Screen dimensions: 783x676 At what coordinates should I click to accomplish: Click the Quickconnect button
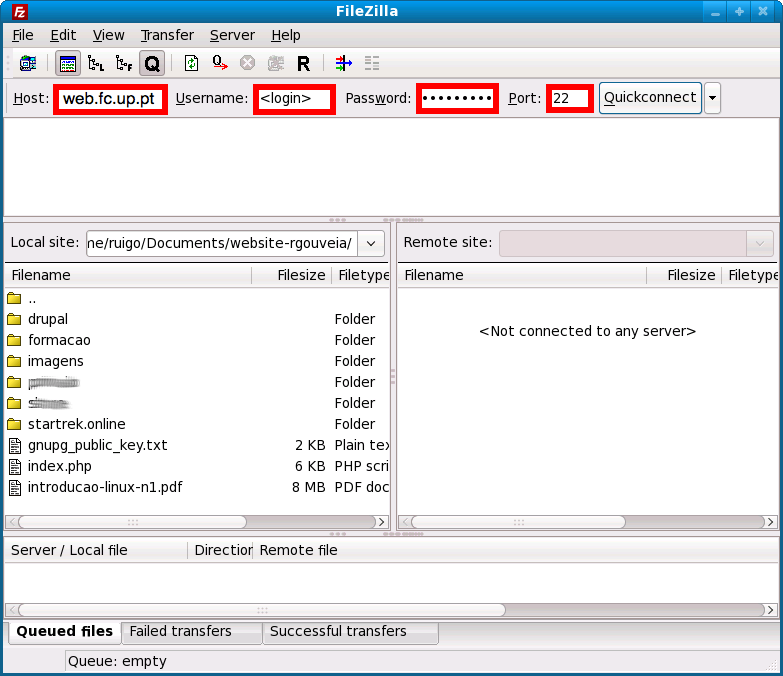tap(650, 98)
